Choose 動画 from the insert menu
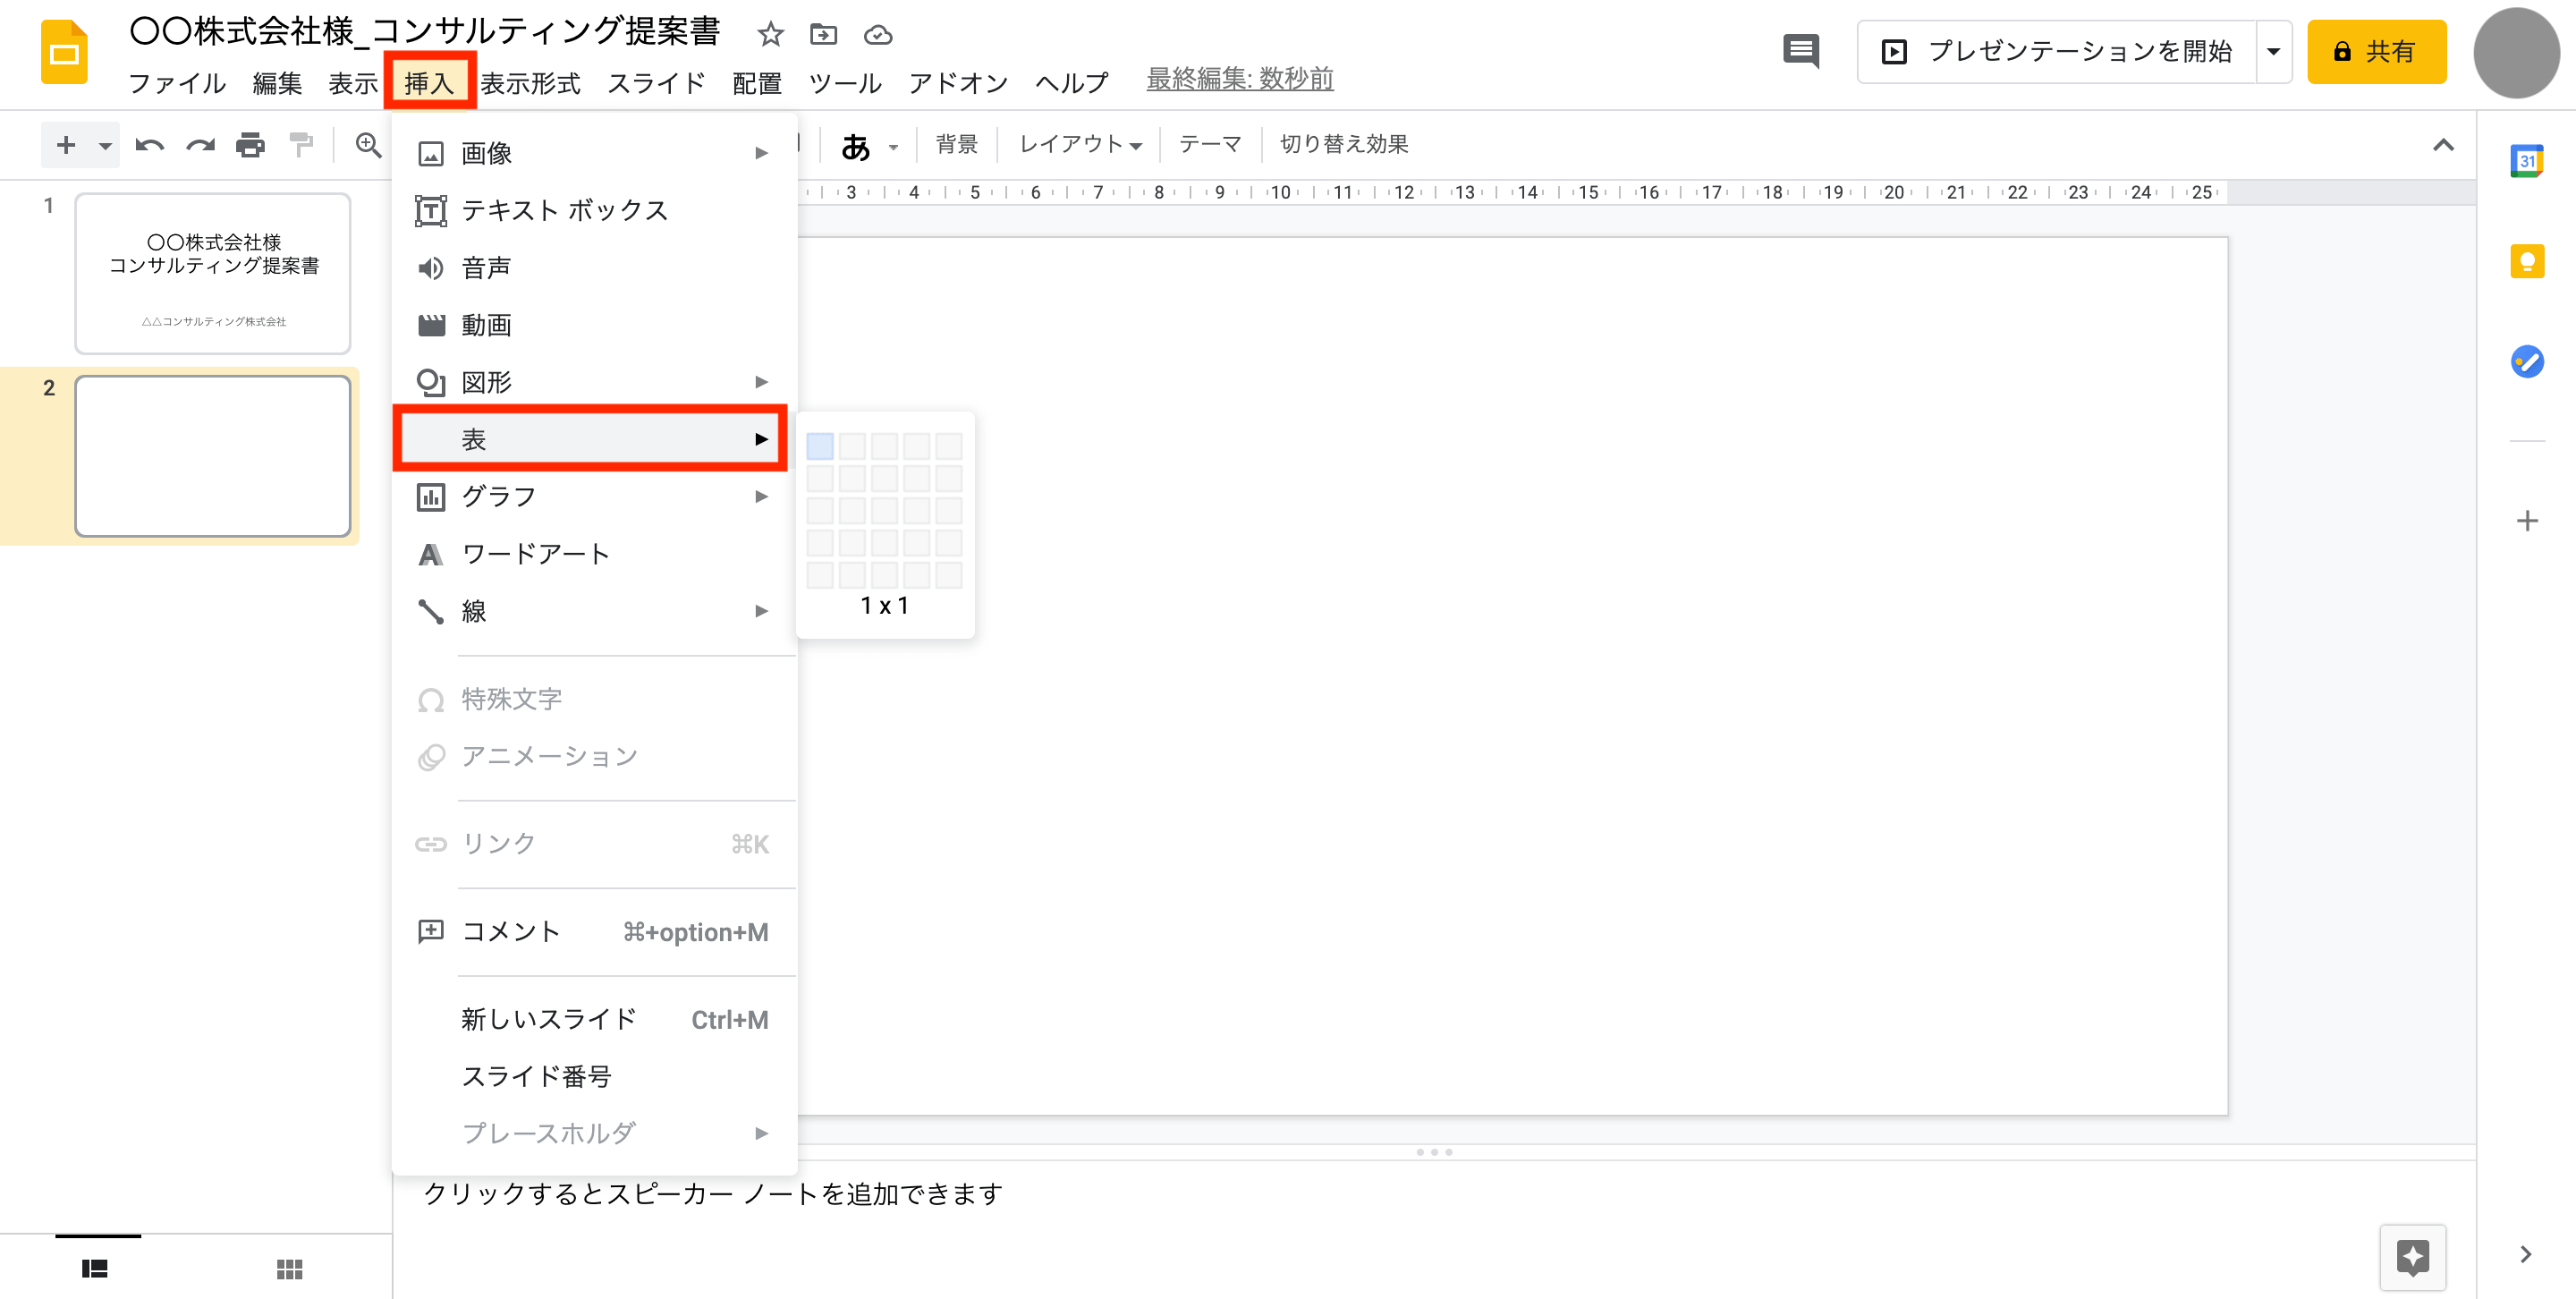 point(594,325)
